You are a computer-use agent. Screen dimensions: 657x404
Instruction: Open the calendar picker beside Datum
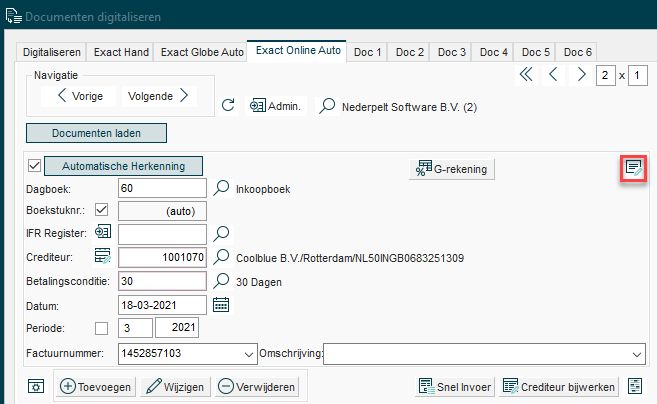coord(221,304)
